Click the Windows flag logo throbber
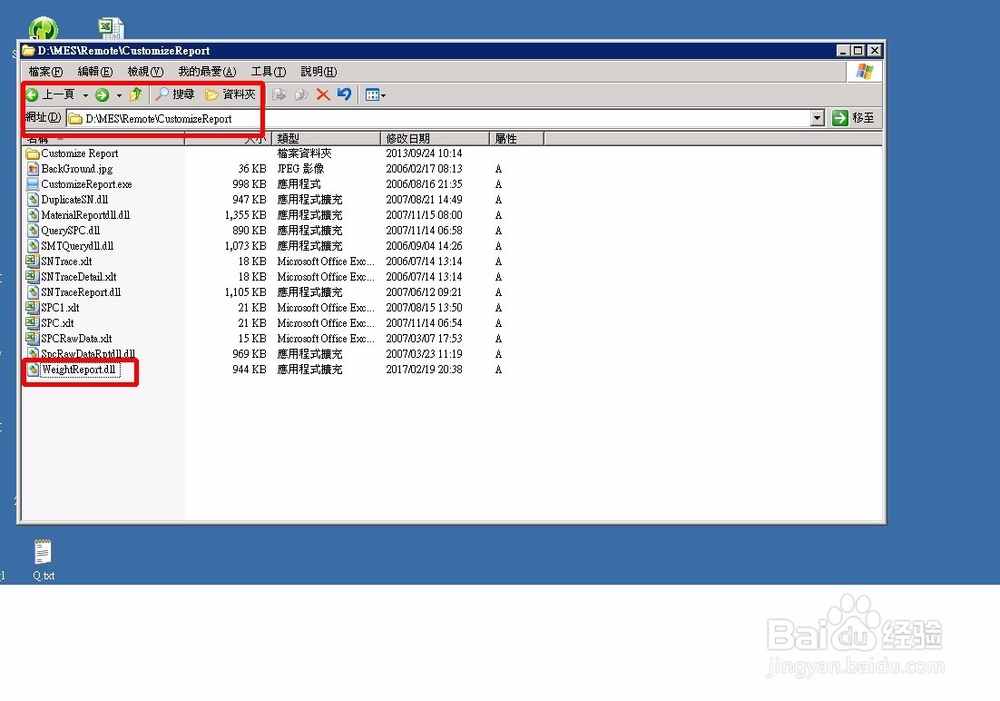This screenshot has width=1000, height=701. (865, 71)
